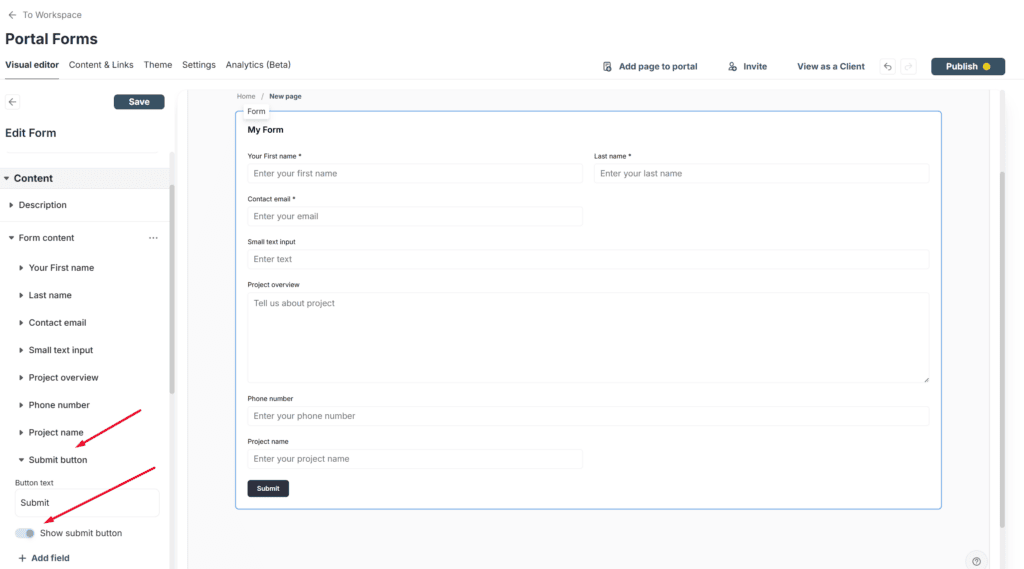Click the redo arrow icon
1024x569 pixels.
[x=908, y=67]
